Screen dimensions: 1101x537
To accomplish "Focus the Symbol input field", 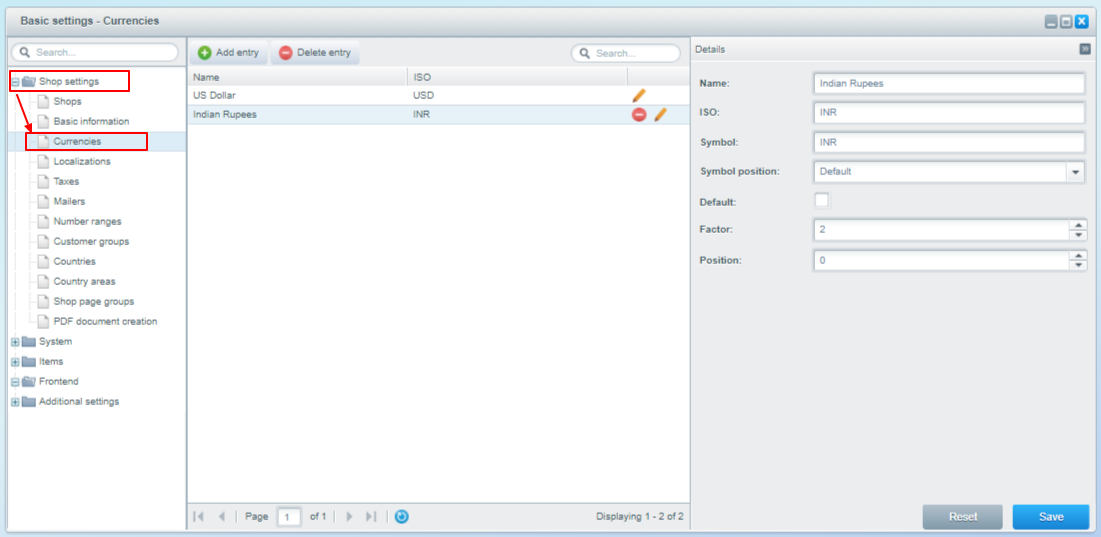I will click(949, 142).
